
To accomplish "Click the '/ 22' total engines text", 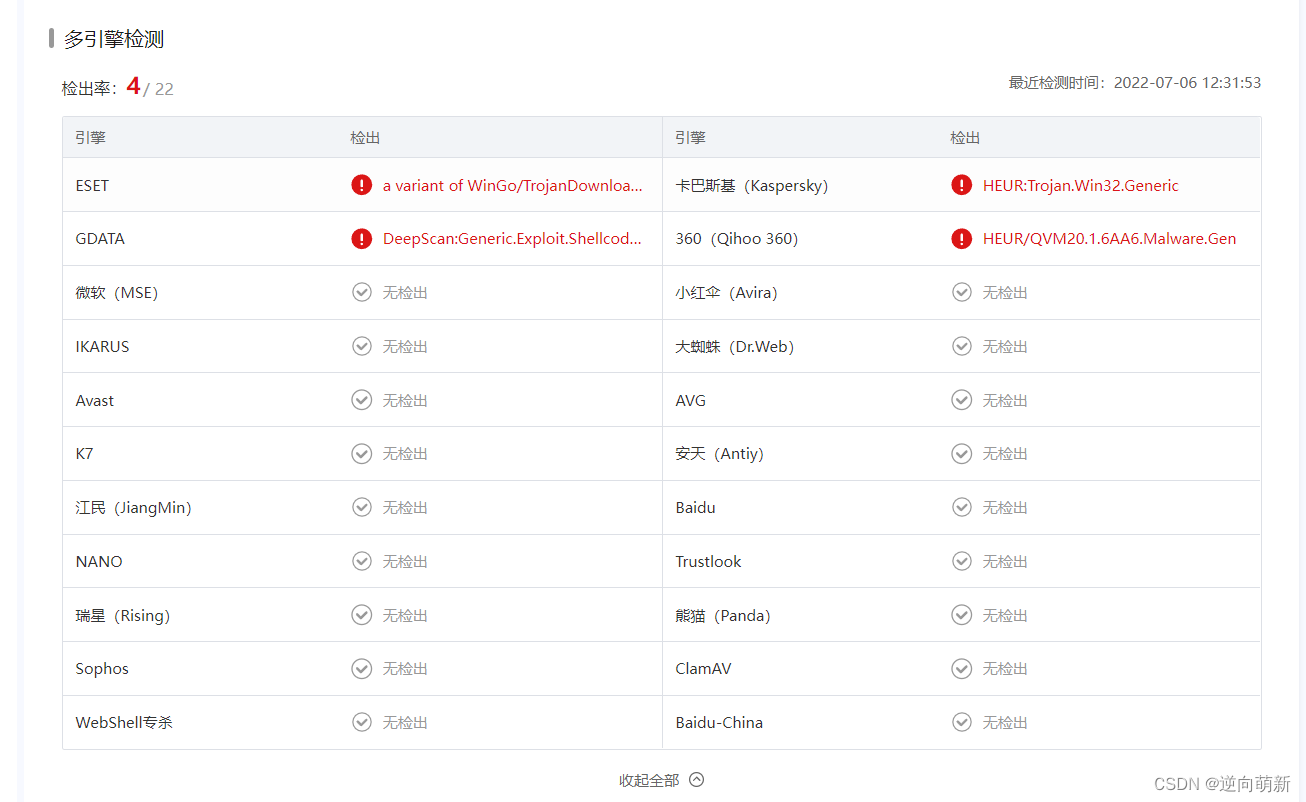I will point(159,89).
